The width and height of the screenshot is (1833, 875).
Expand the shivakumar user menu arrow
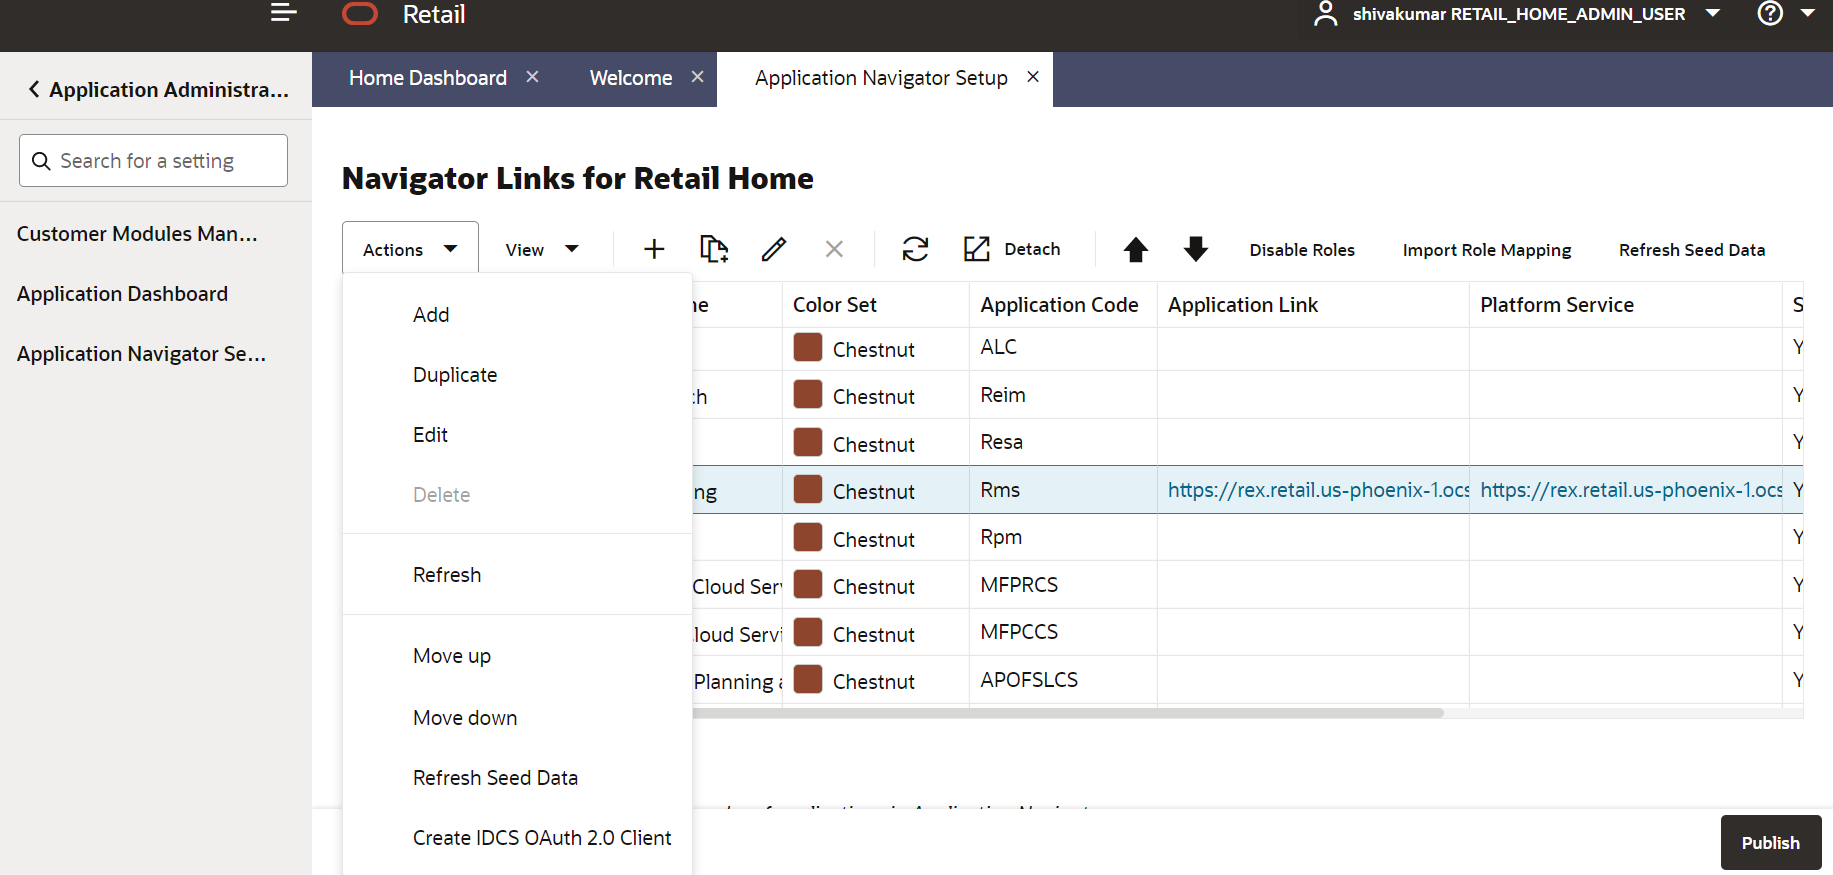pyautogui.click(x=1712, y=14)
